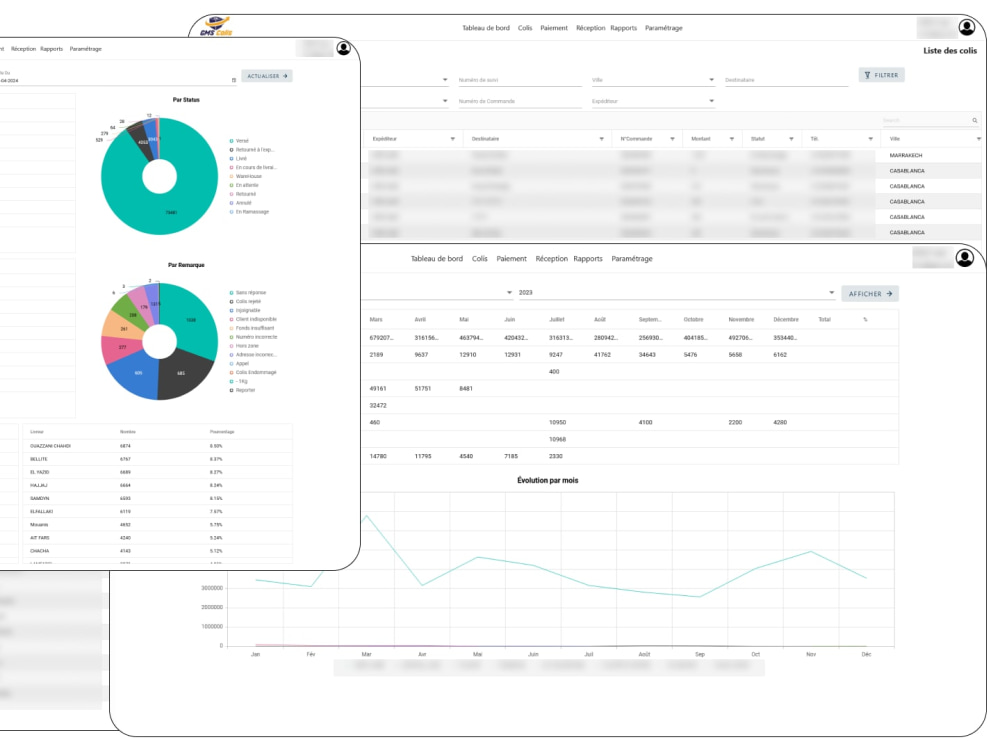Select the AIT FARS row in Livreur table
Image resolution: width=1000 pixels, height=751 pixels.
pyautogui.click(x=158, y=538)
